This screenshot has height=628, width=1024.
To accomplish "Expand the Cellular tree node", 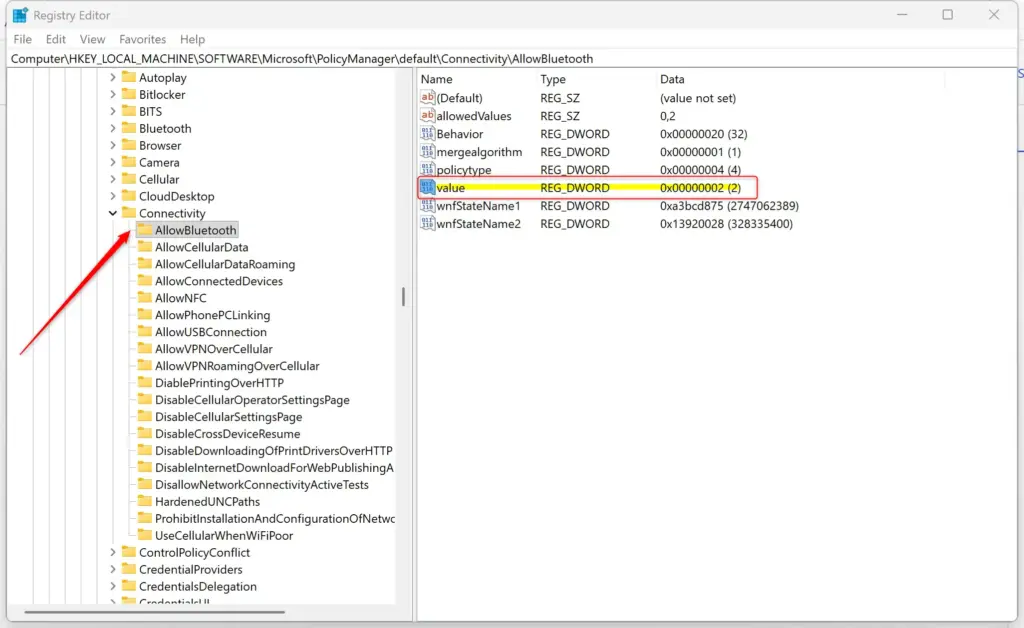I will pyautogui.click(x=112, y=179).
